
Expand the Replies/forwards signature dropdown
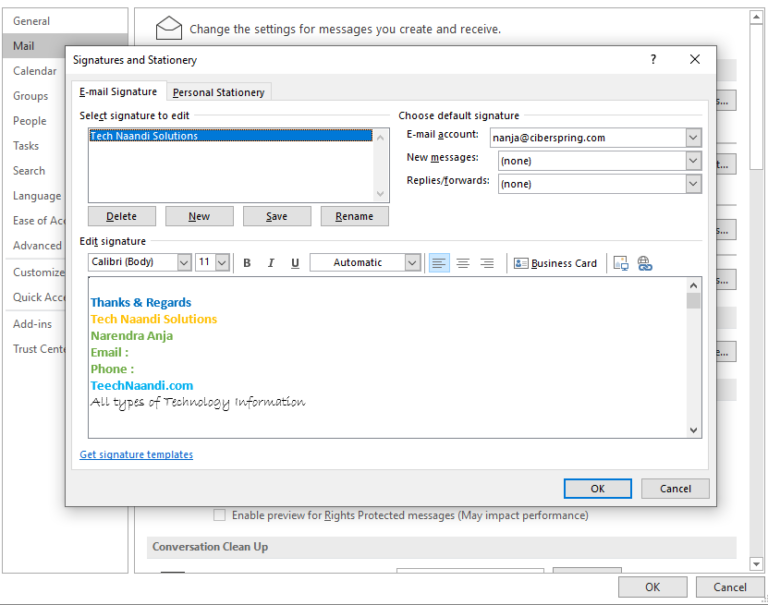pos(693,184)
